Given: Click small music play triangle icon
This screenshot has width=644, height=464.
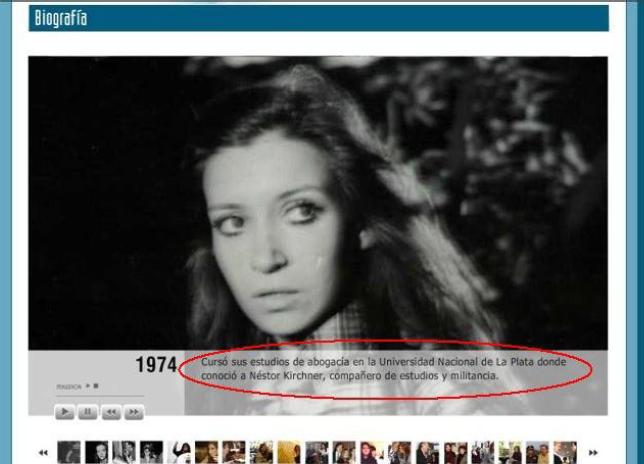Looking at the screenshot, I should pos(87,386).
